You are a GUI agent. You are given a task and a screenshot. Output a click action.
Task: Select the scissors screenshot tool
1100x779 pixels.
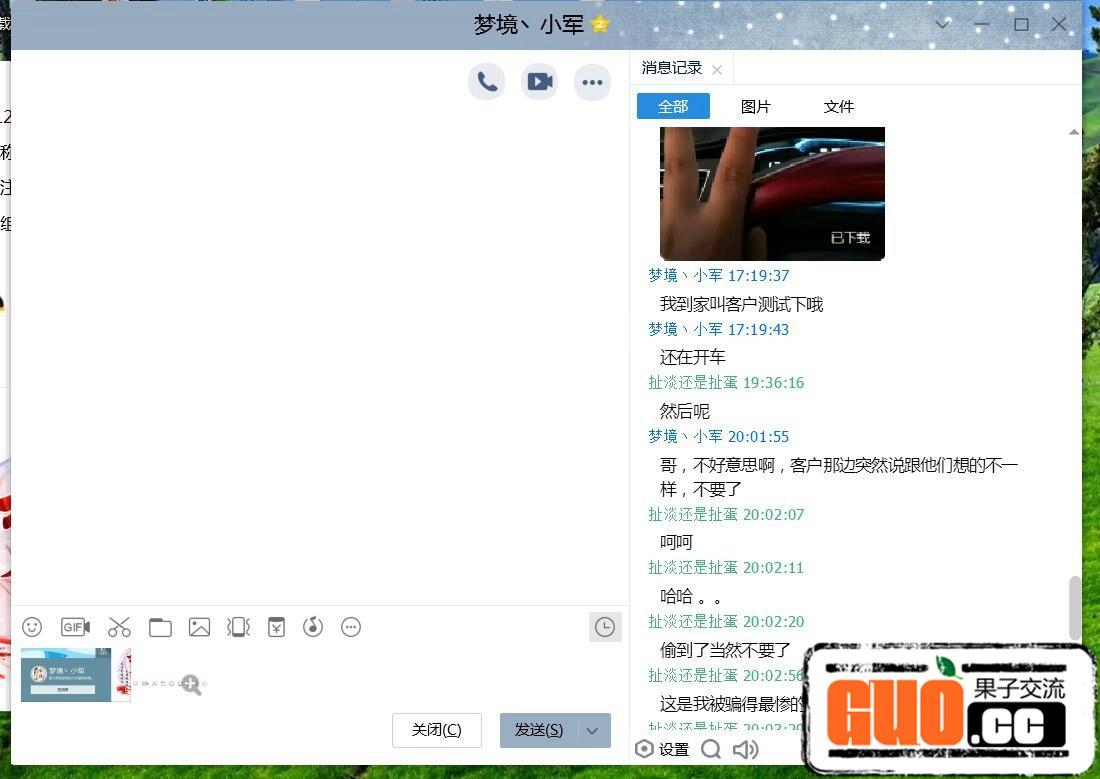[119, 627]
